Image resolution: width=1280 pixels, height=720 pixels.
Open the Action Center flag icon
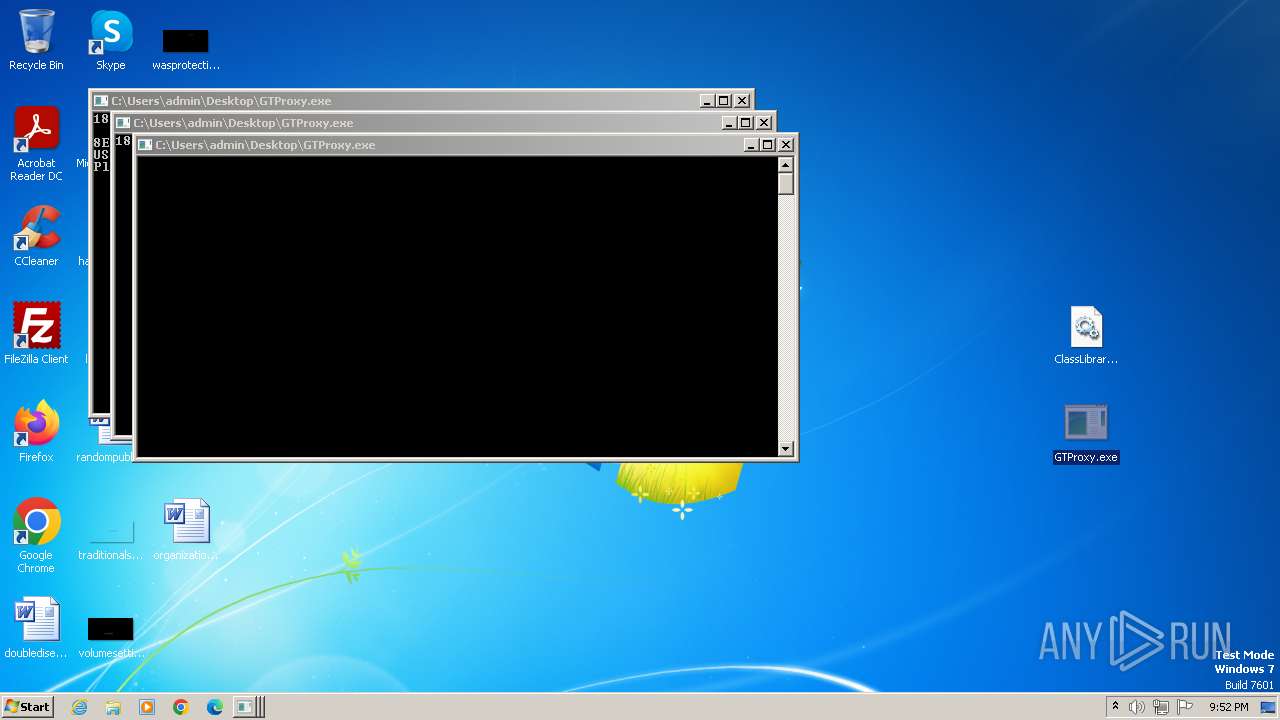[1185, 707]
